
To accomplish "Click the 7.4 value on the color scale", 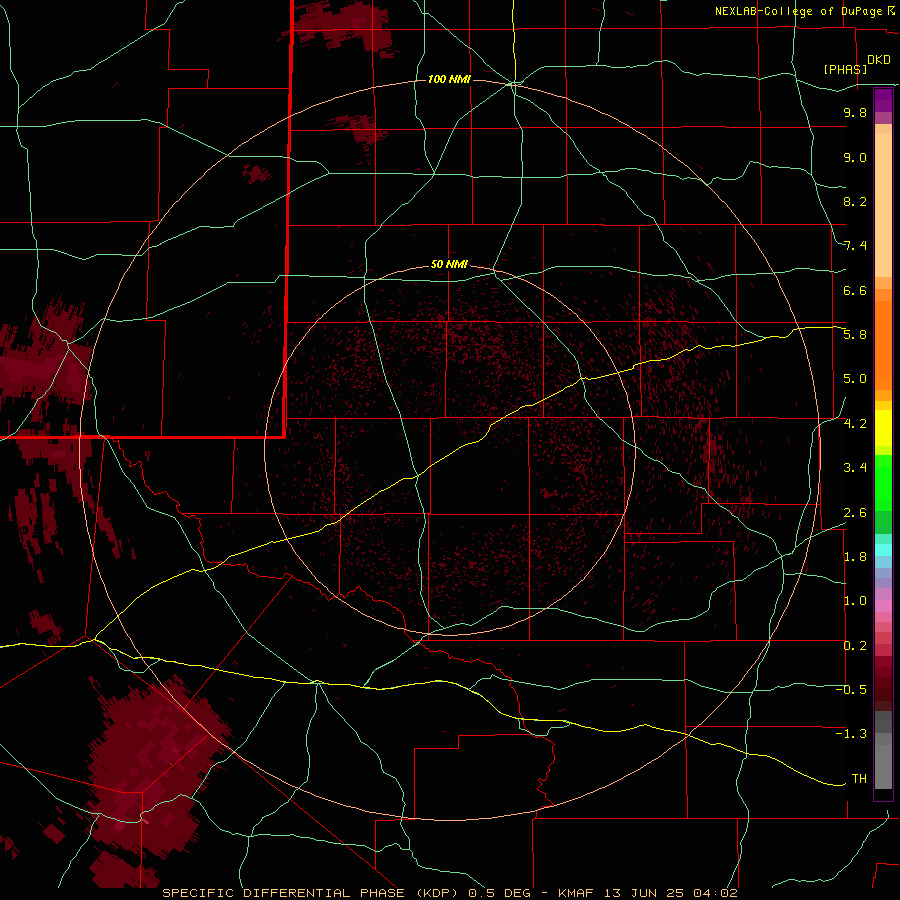I will coord(855,246).
